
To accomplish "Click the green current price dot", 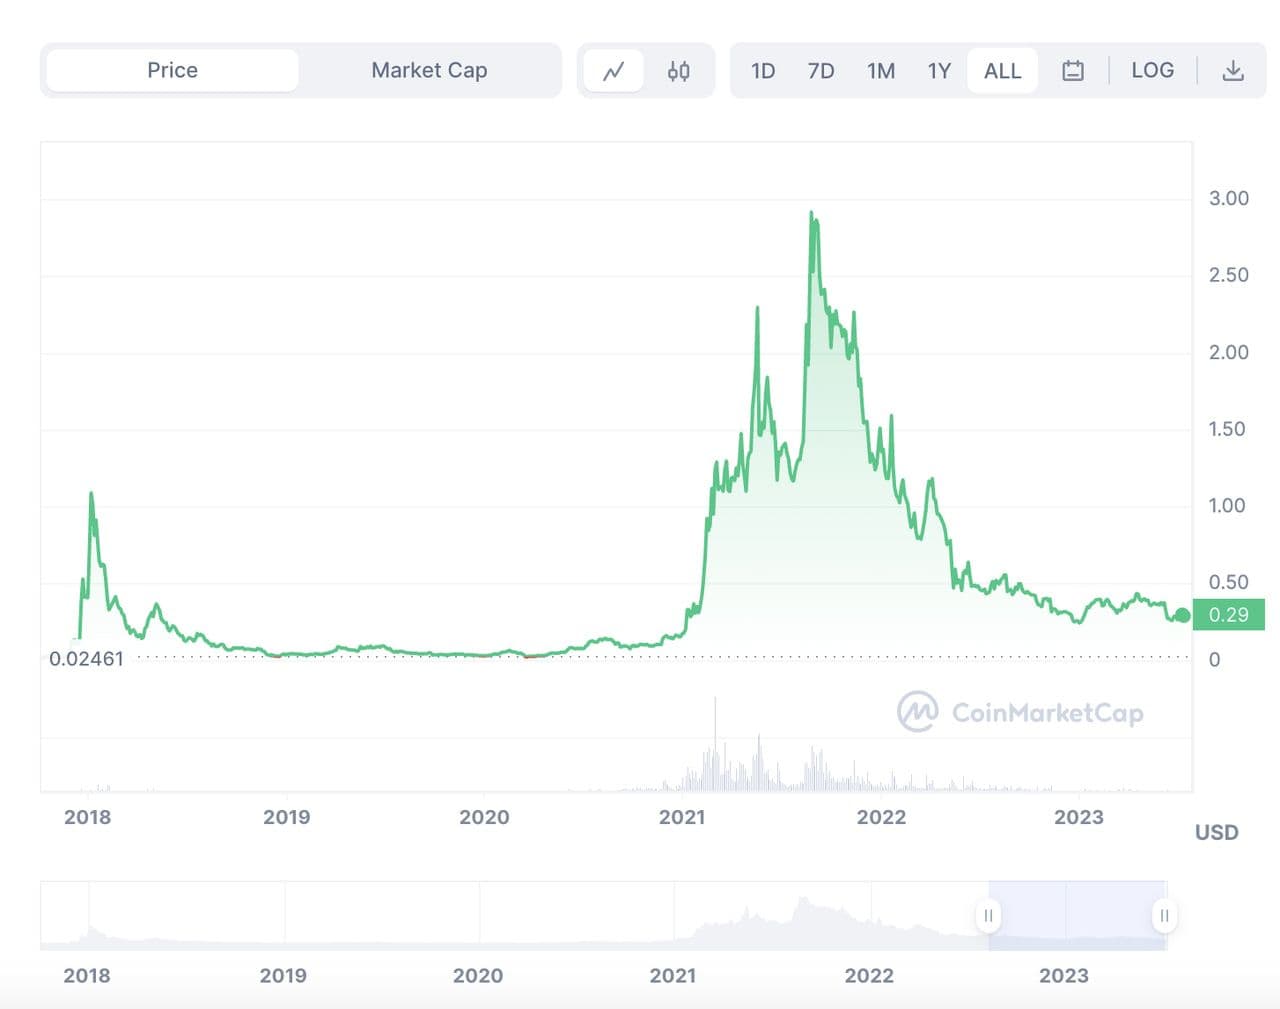I will pyautogui.click(x=1182, y=615).
